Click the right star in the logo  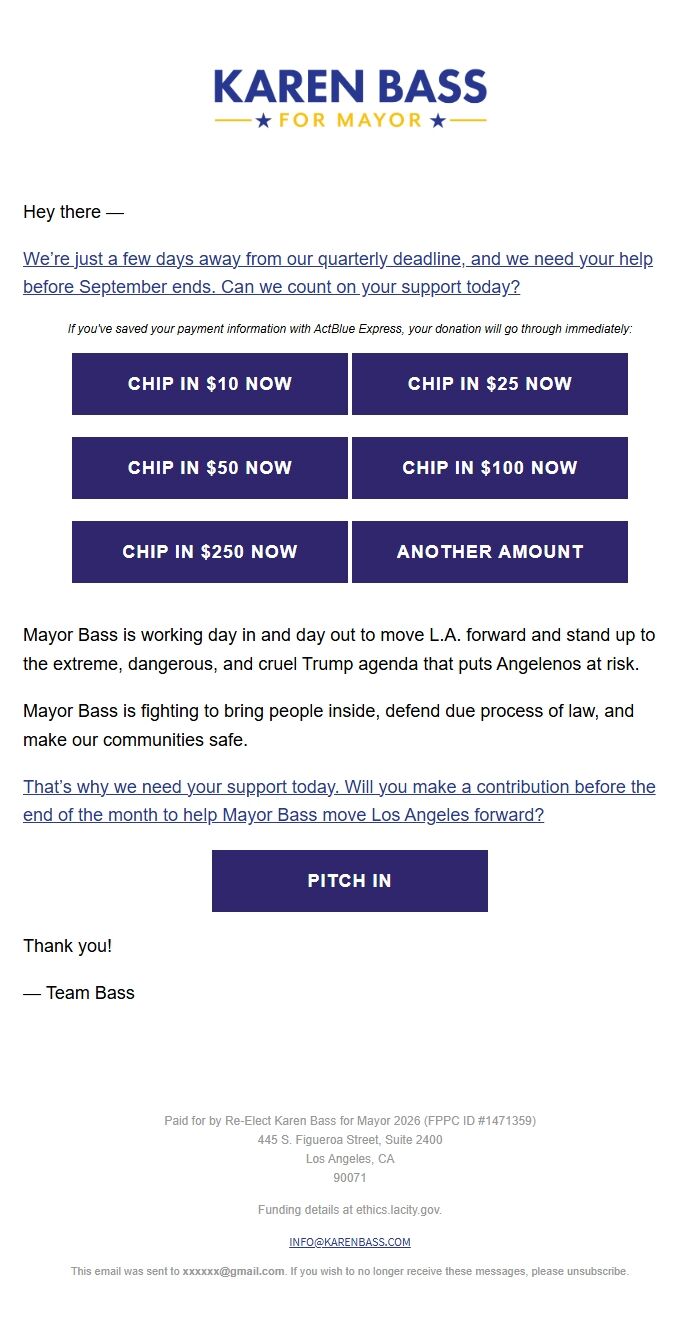point(437,121)
